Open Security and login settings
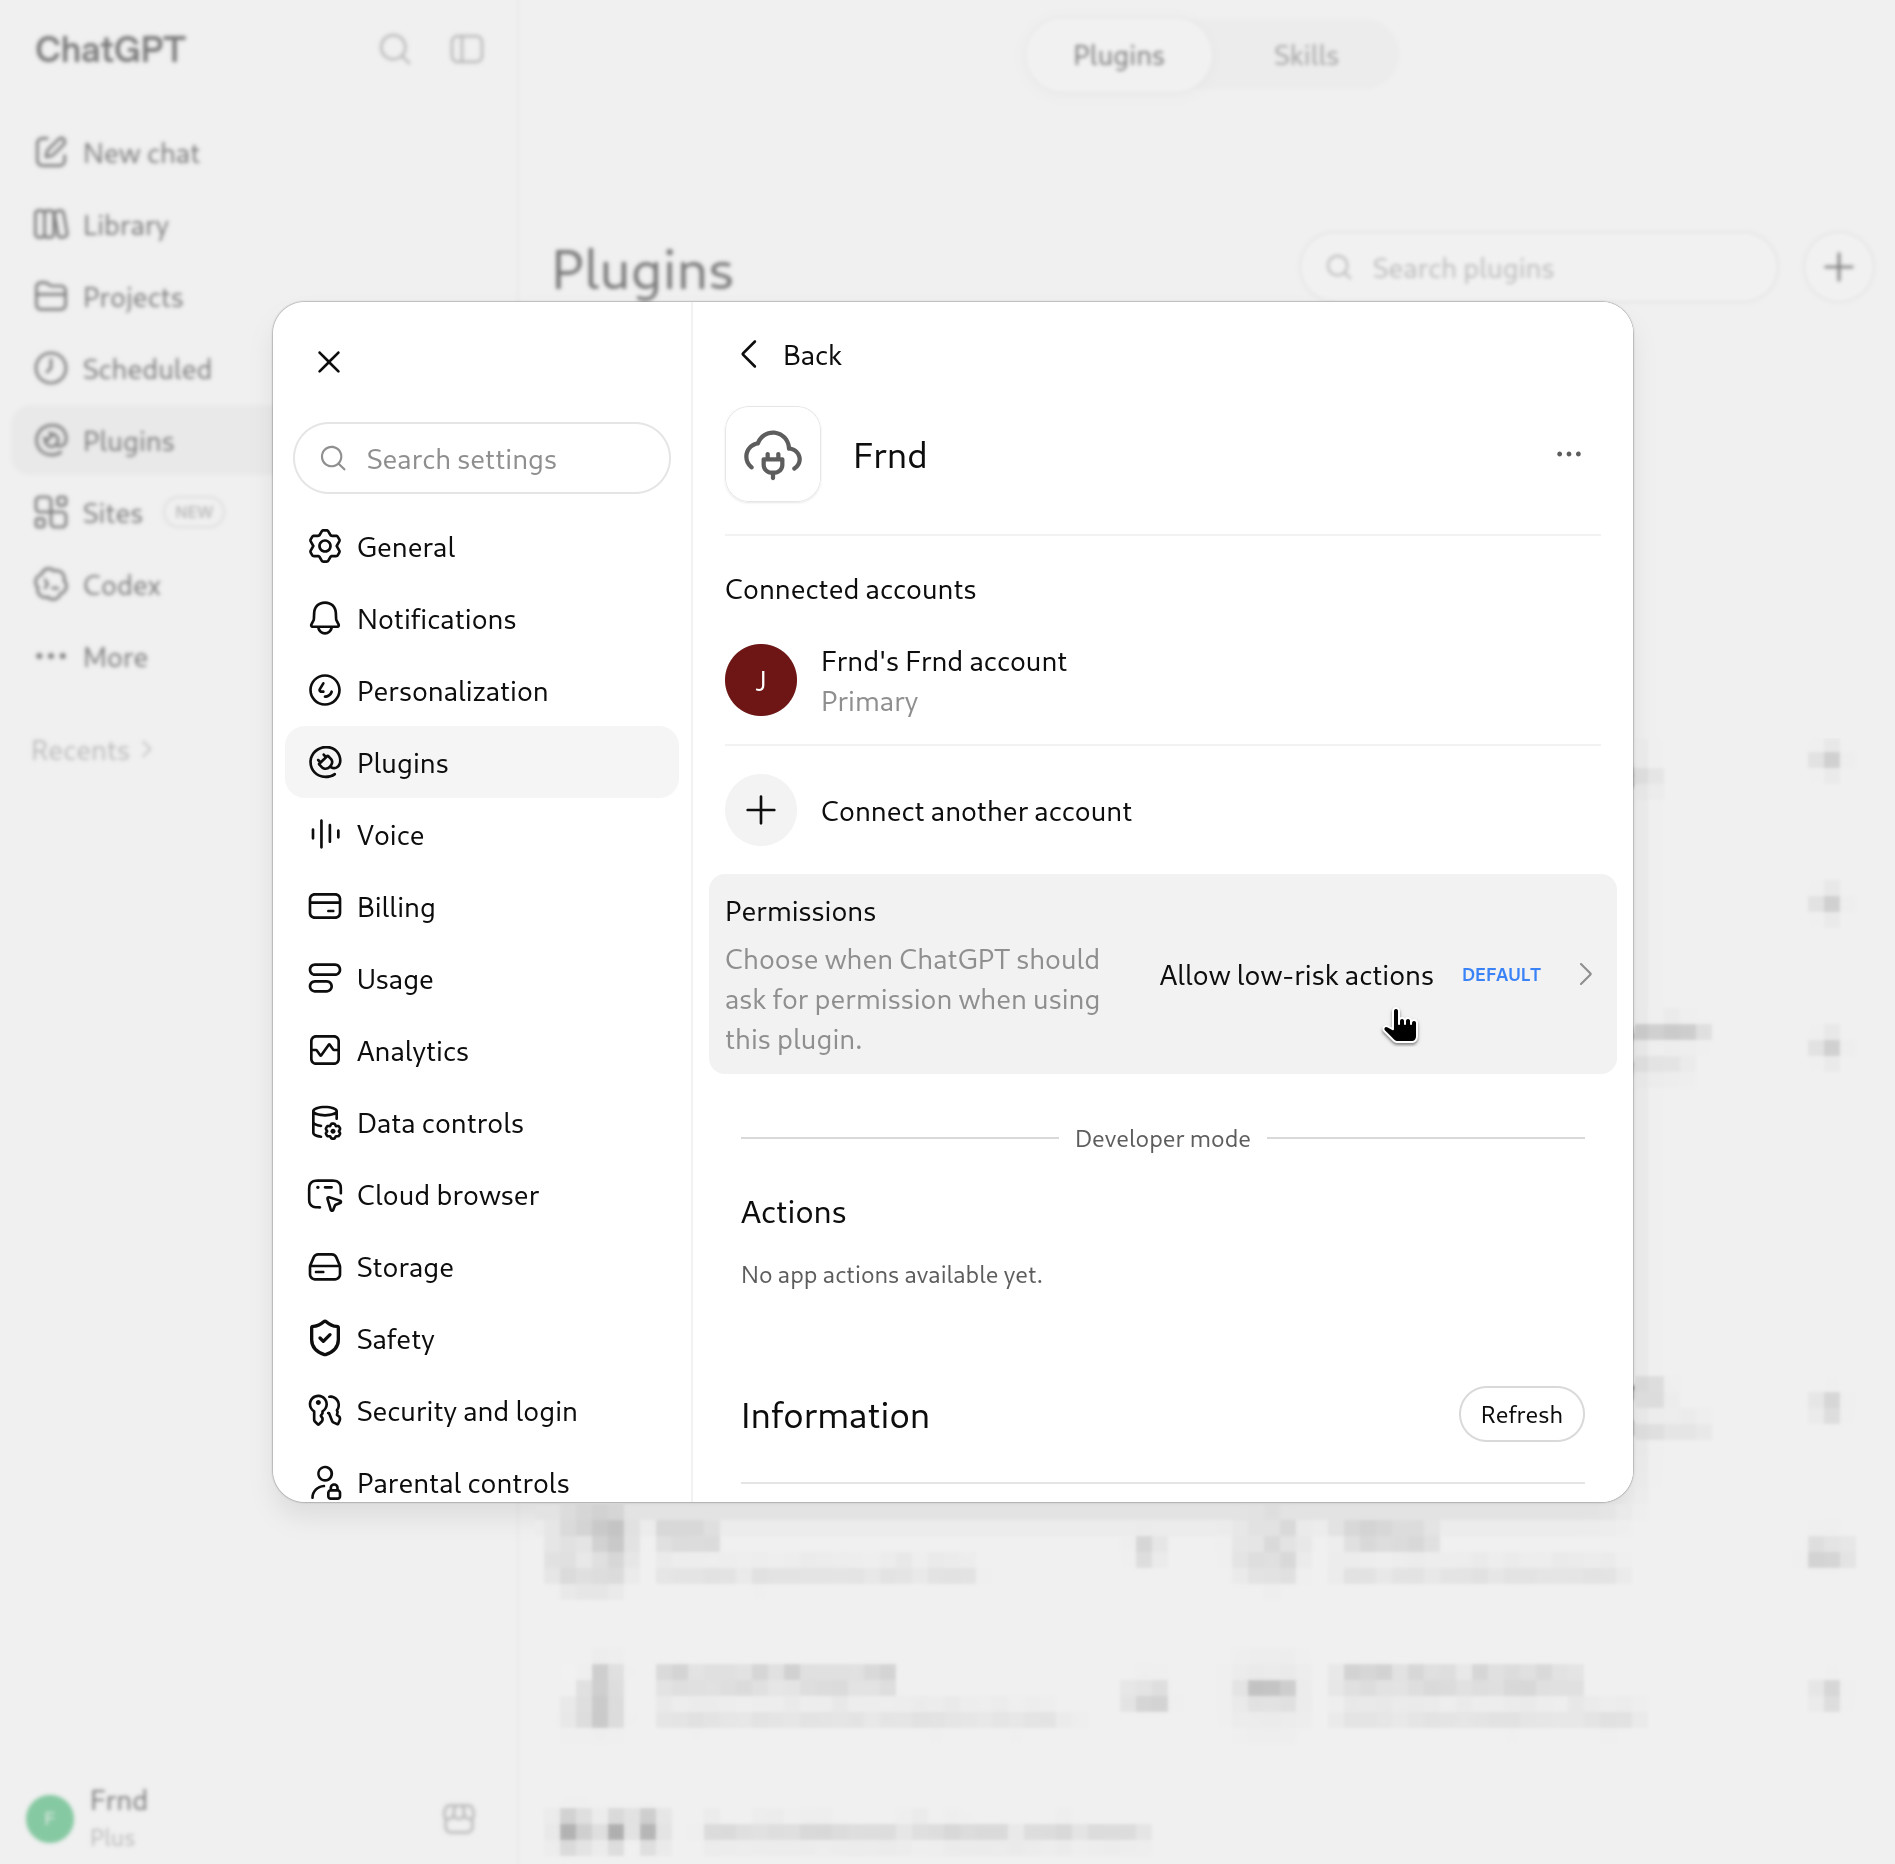The image size is (1895, 1864). coord(482,1411)
